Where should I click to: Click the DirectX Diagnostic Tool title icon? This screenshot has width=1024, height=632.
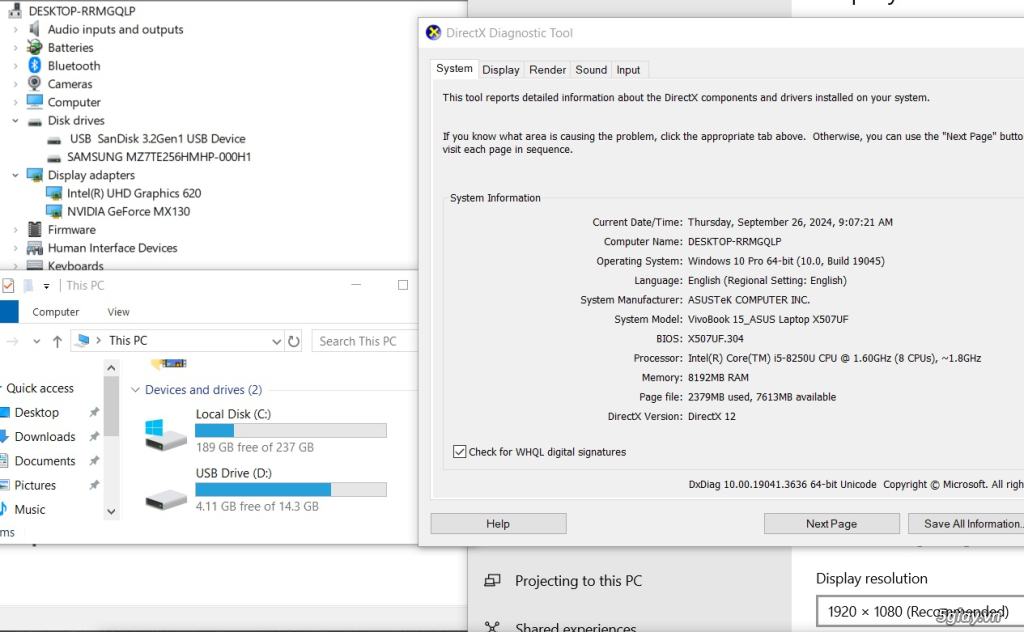pyautogui.click(x=433, y=33)
